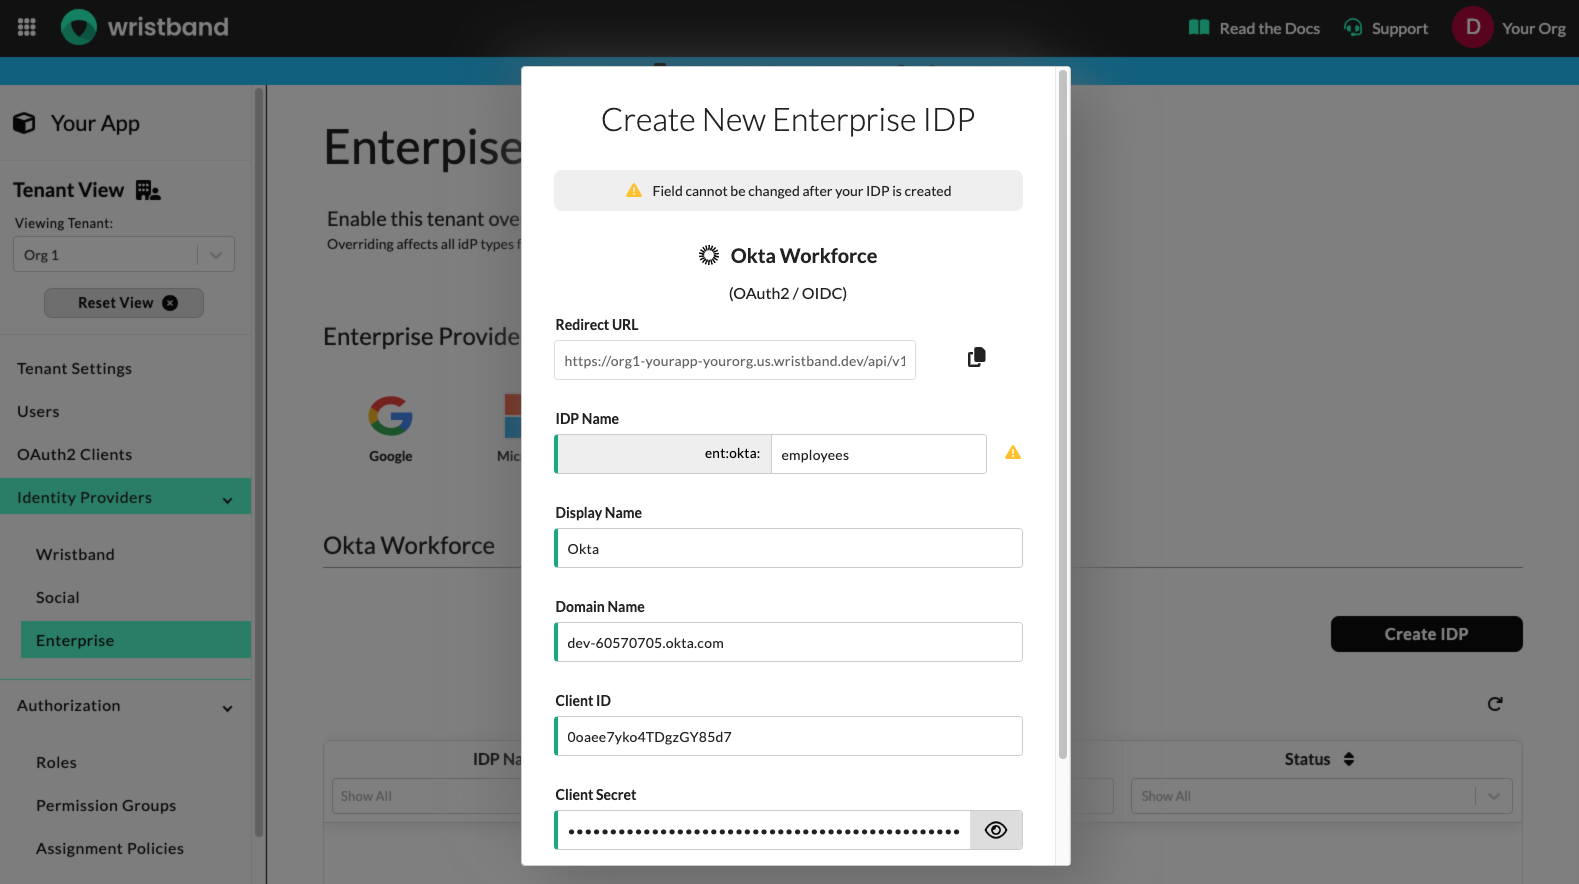Viewport: 1579px width, 884px height.
Task: Click the Redirect URL field
Action: tap(735, 360)
